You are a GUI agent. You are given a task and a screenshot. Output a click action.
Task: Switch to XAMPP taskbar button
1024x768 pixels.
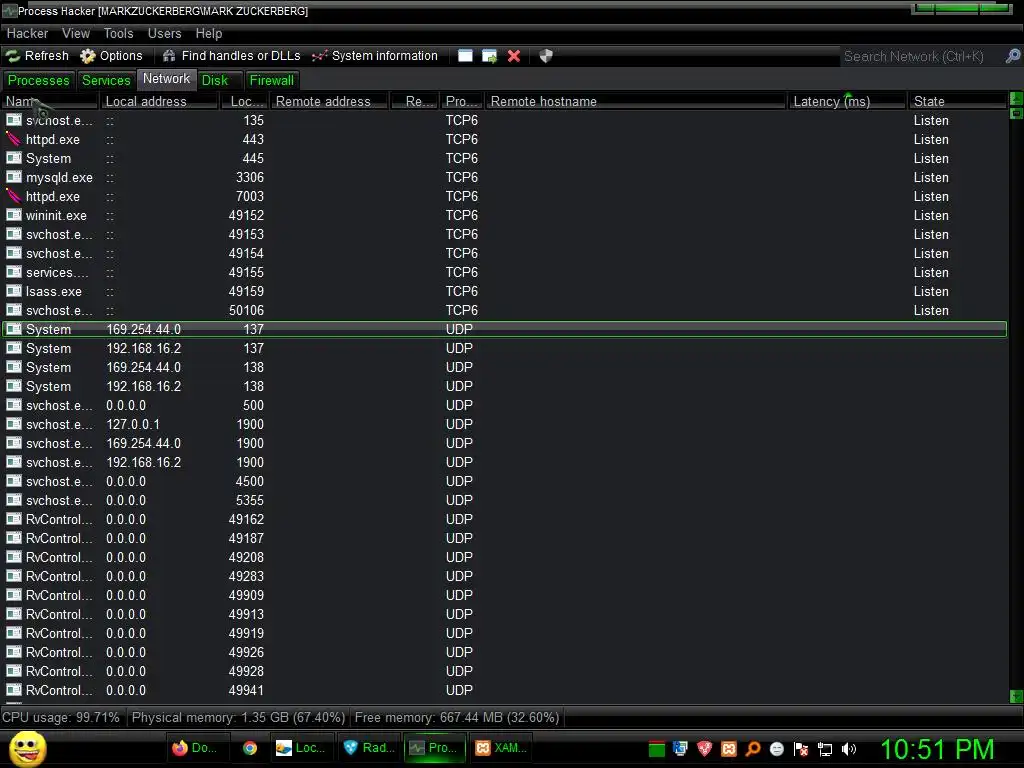coord(501,748)
